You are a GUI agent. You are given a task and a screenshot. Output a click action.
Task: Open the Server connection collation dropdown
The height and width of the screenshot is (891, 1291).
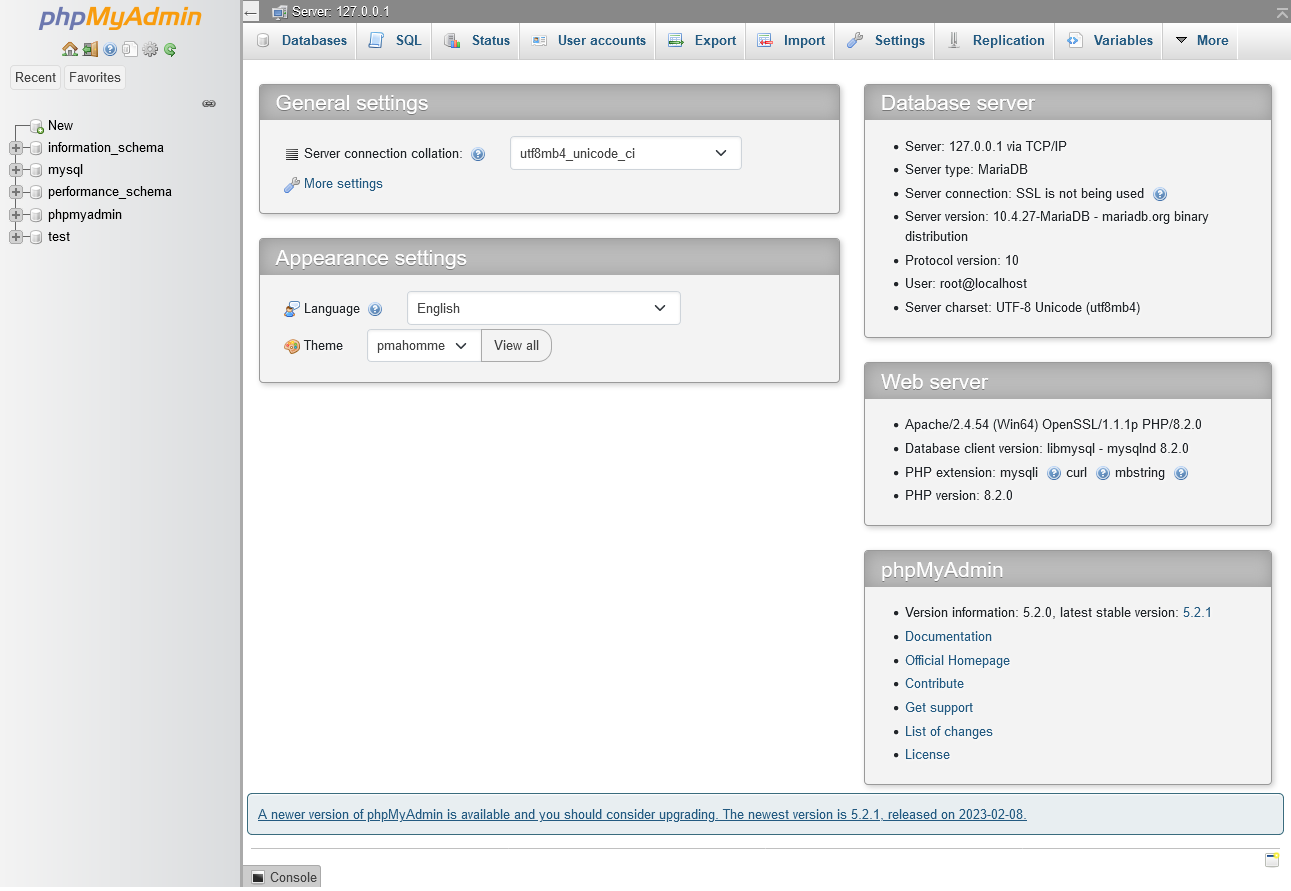coord(625,153)
